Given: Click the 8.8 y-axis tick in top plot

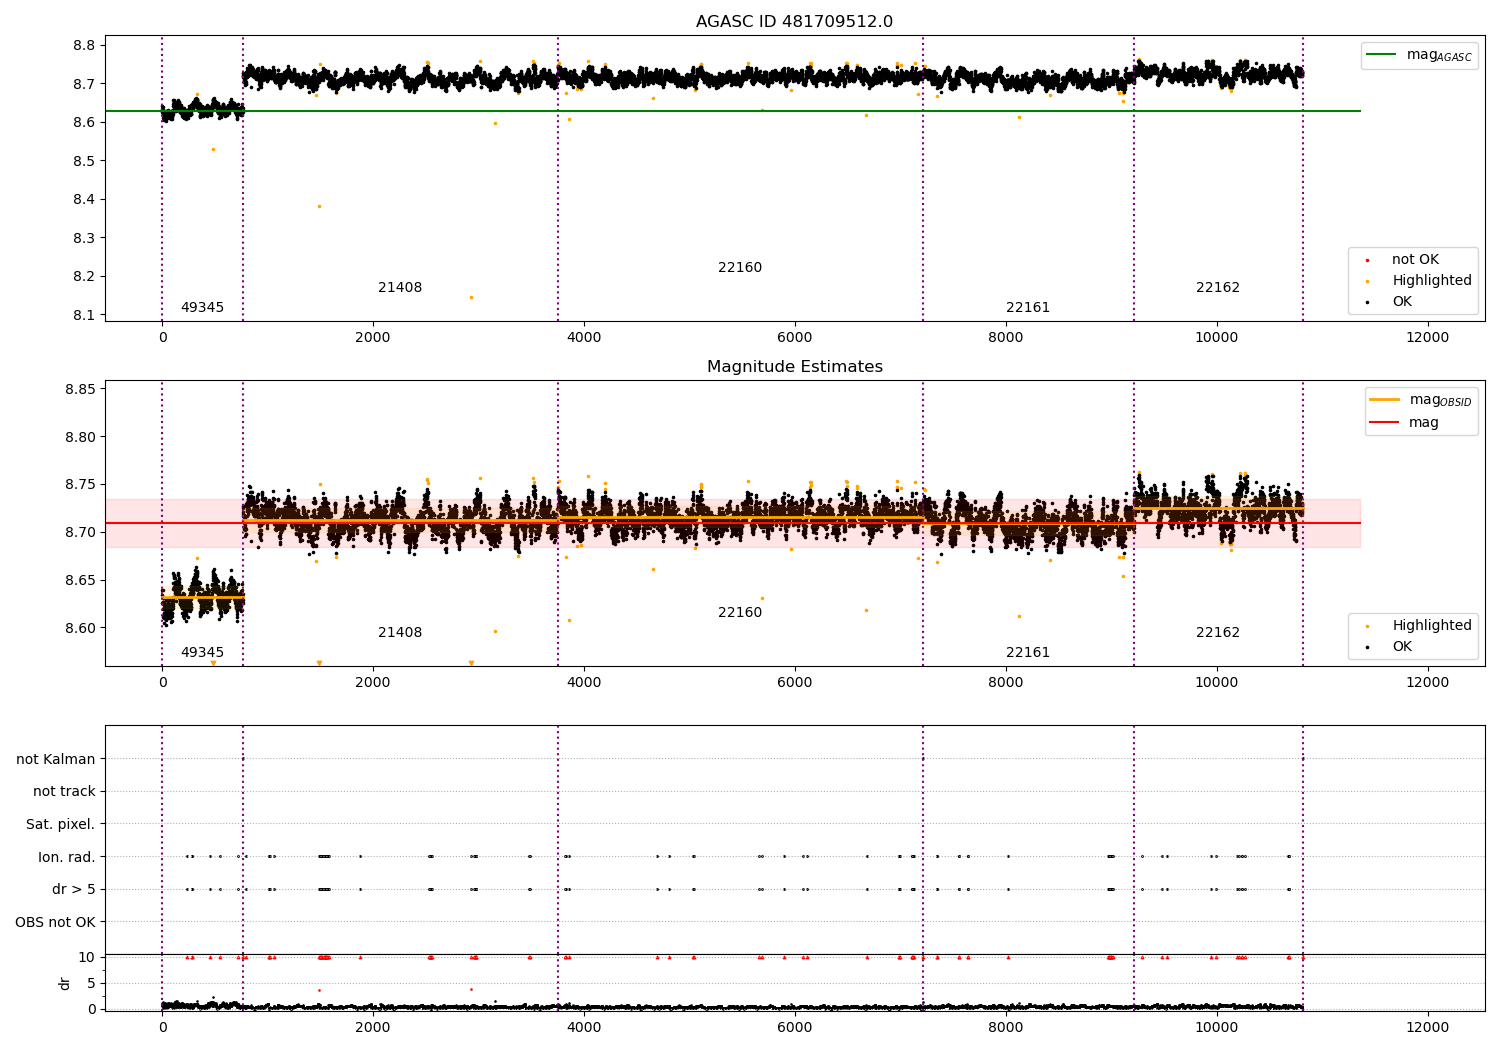Looking at the screenshot, I should [x=84, y=45].
